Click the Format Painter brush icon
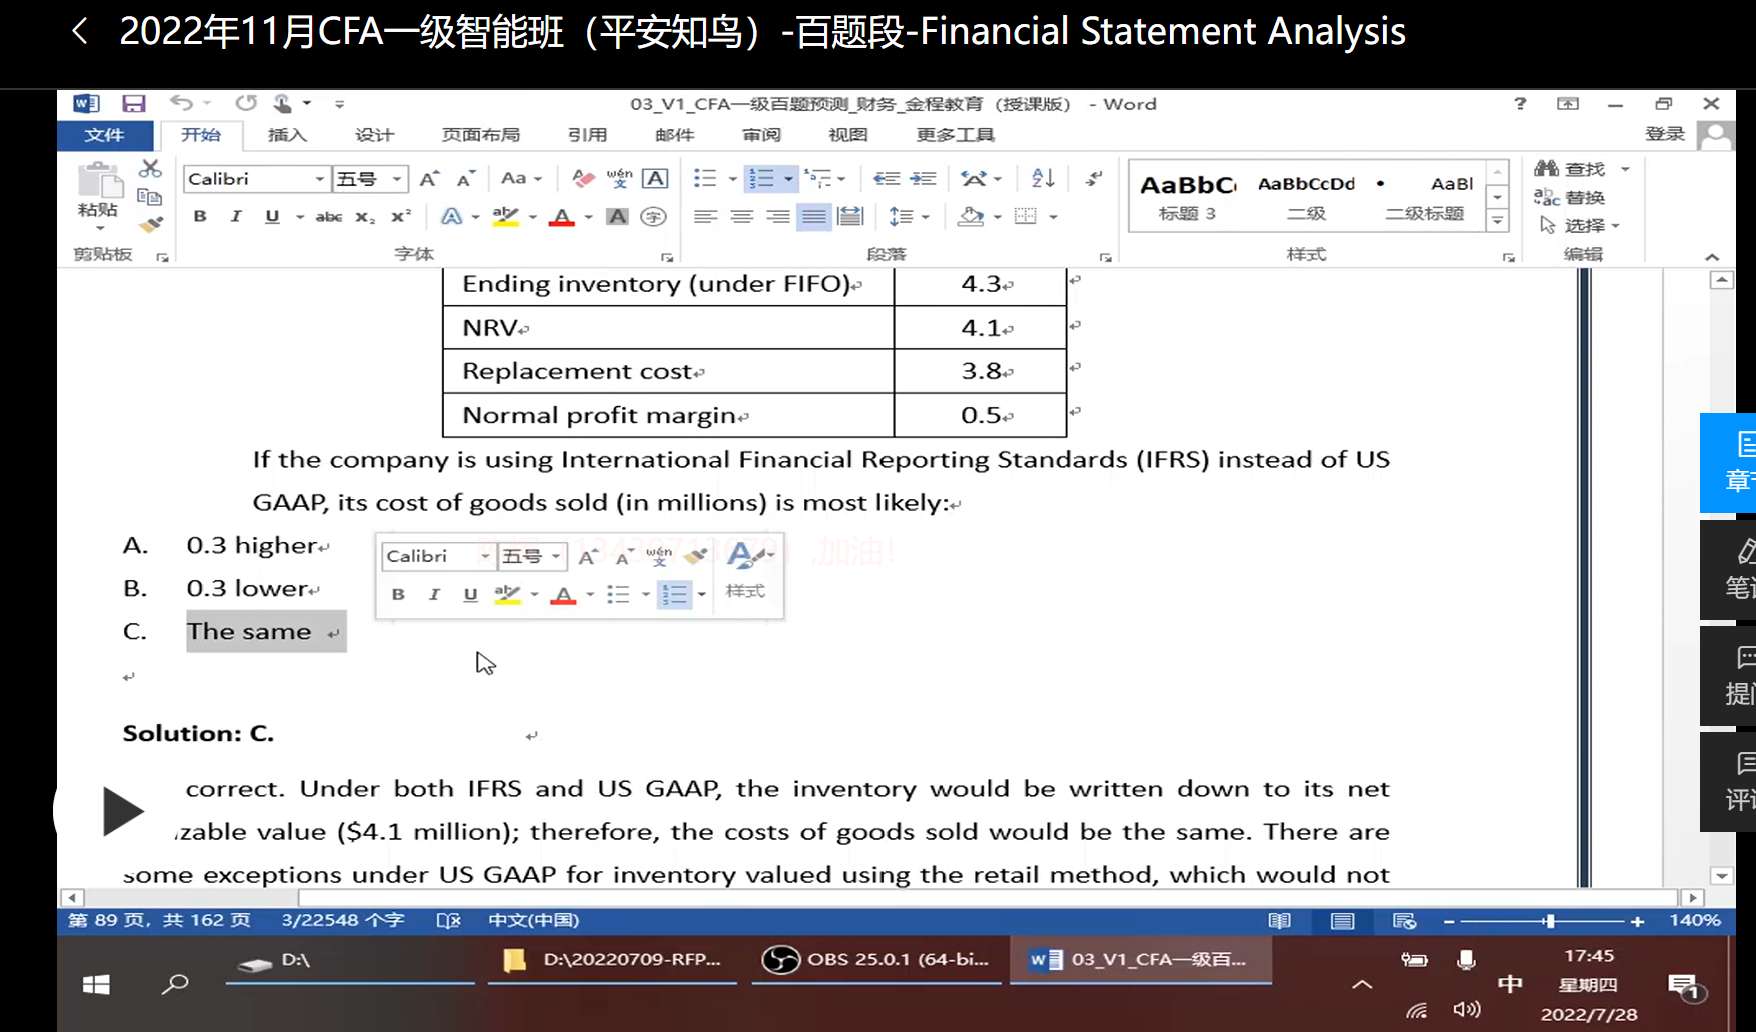Viewport: 1756px width, 1032px height. [150, 225]
